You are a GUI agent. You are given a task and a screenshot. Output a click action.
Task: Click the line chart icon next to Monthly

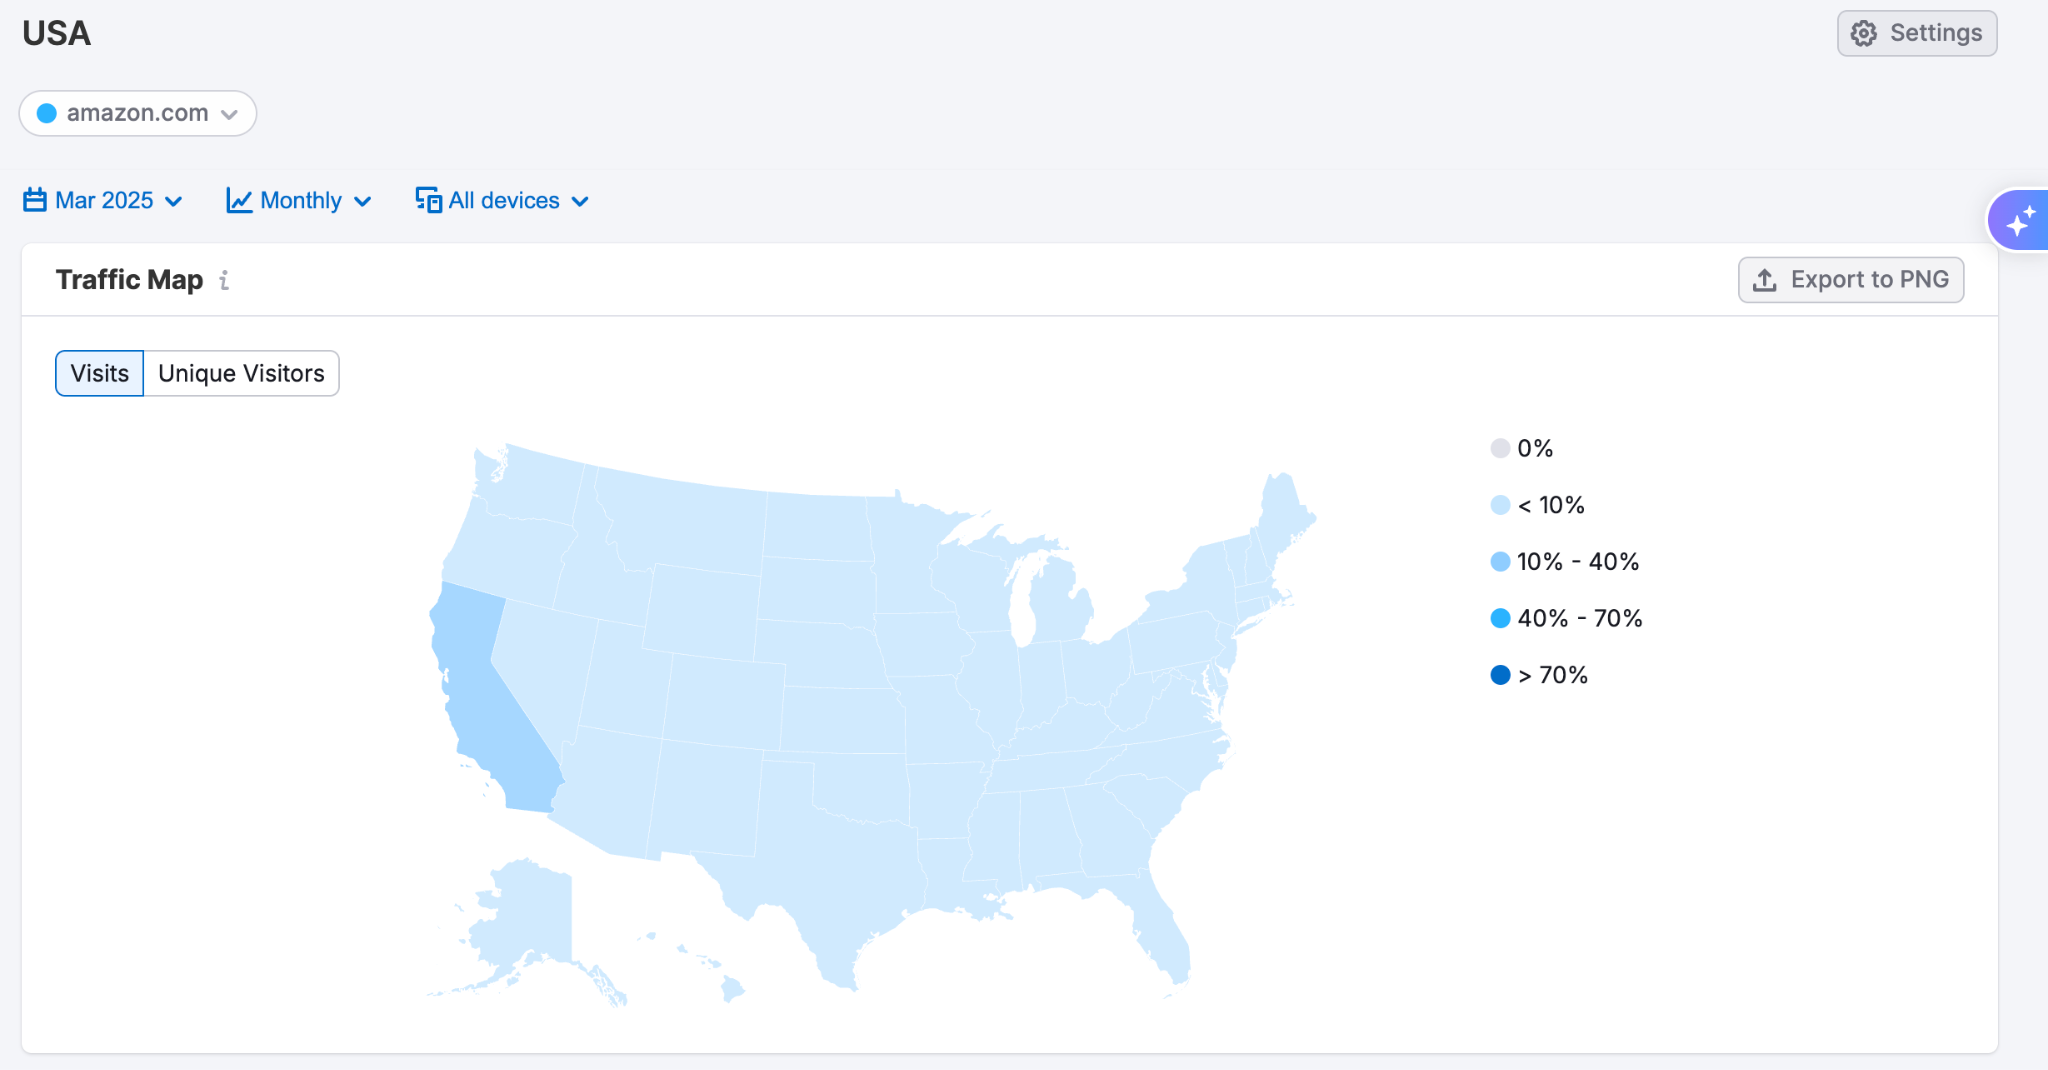pyautogui.click(x=238, y=200)
